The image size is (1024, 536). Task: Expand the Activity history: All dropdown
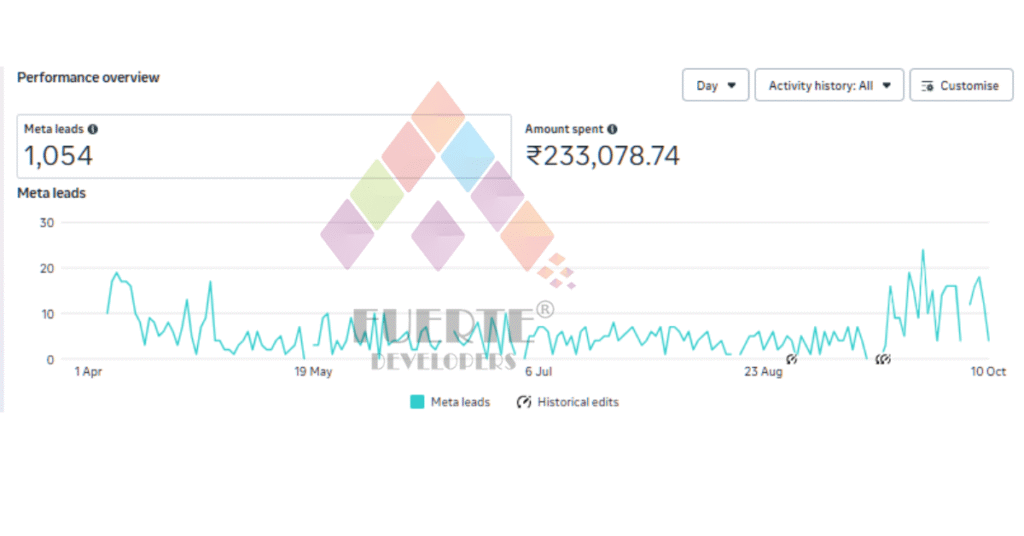tap(829, 86)
